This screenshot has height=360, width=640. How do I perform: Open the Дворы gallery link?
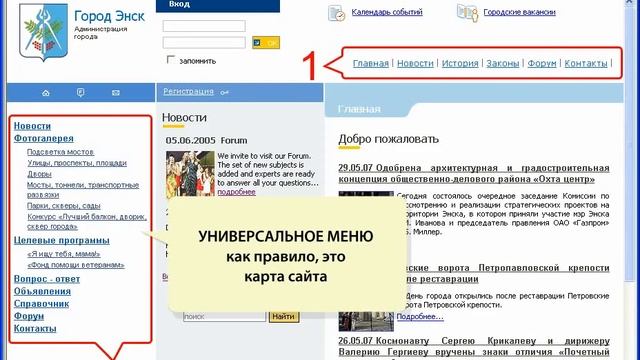click(39, 174)
